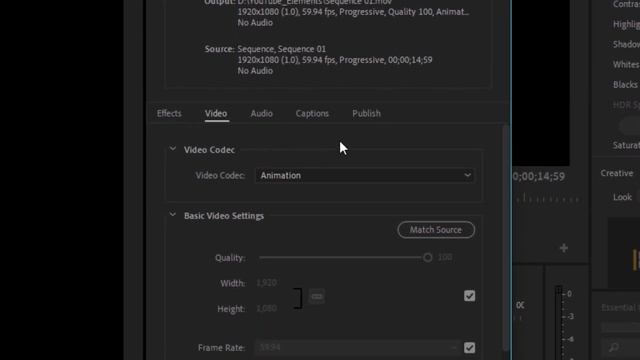Click the Match Source button

(x=436, y=230)
